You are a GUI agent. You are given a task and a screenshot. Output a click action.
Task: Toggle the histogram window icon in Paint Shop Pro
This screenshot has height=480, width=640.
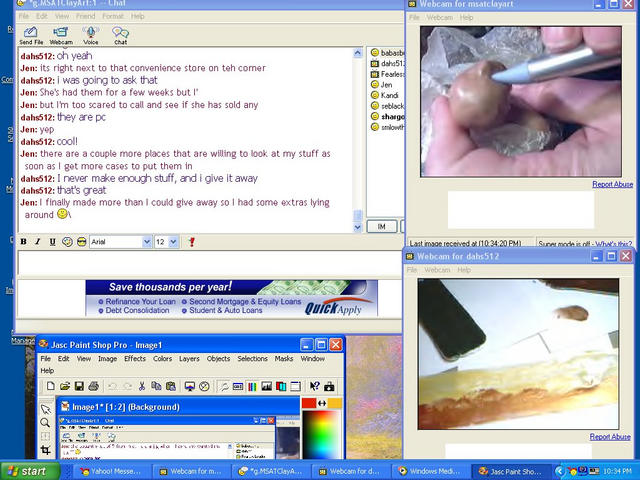coord(267,386)
